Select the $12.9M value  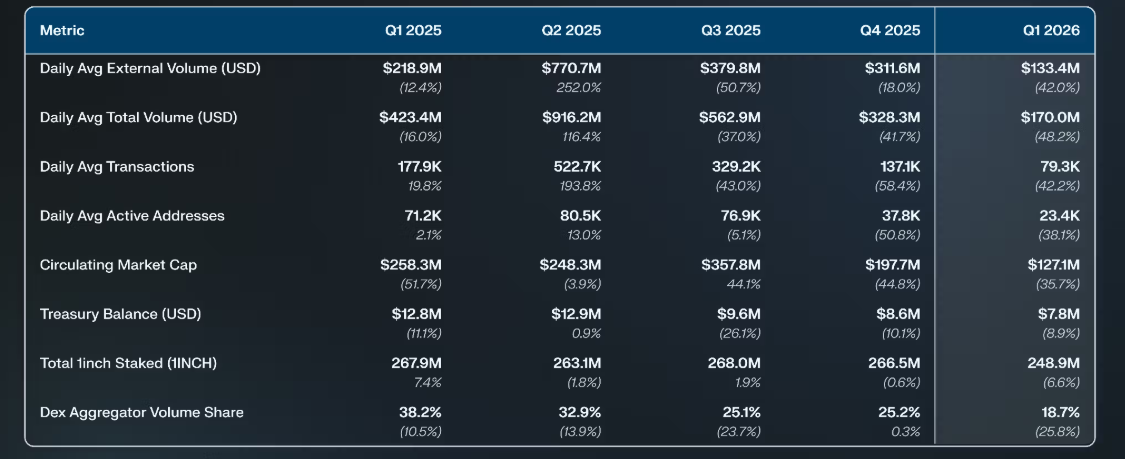click(x=576, y=314)
